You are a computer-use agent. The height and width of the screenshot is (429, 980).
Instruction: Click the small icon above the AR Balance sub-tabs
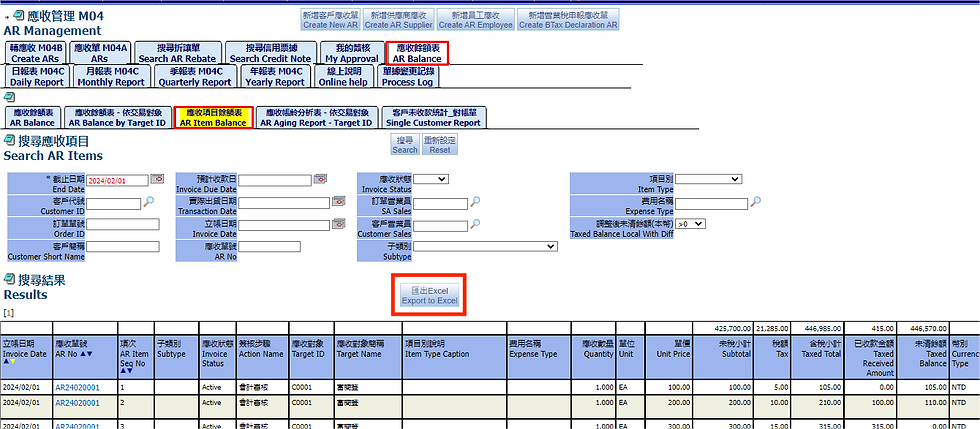pyautogui.click(x=9, y=98)
